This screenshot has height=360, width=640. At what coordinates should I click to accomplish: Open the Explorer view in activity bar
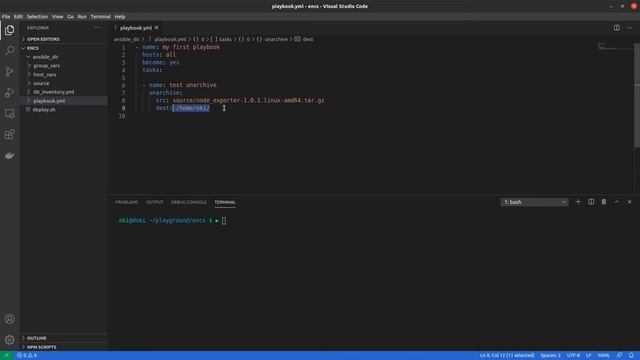(x=9, y=30)
